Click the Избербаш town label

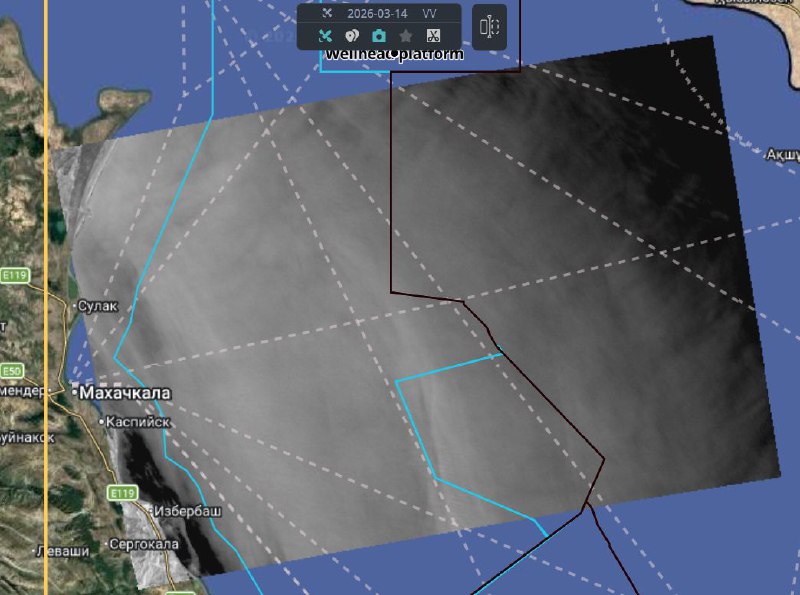(x=188, y=511)
